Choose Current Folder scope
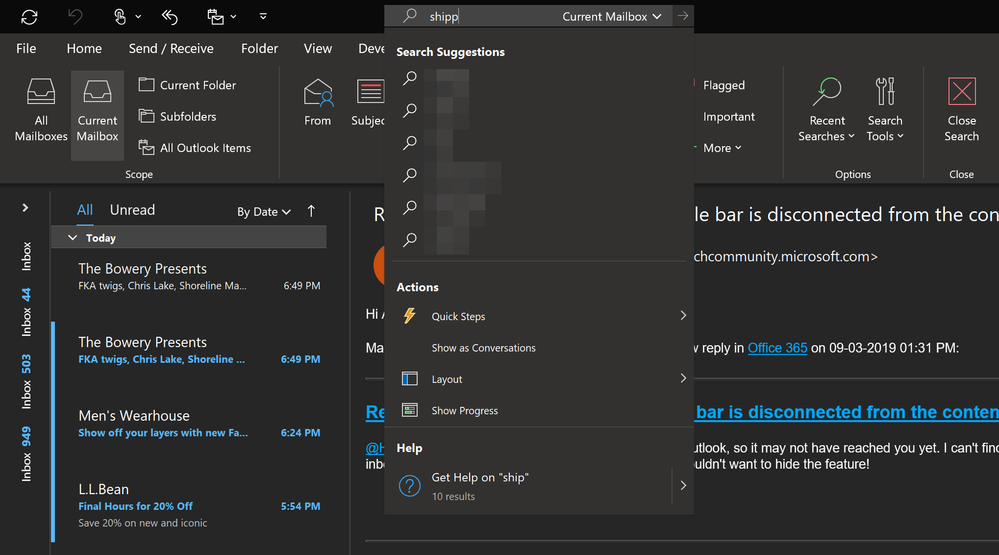The image size is (999, 555). point(187,85)
